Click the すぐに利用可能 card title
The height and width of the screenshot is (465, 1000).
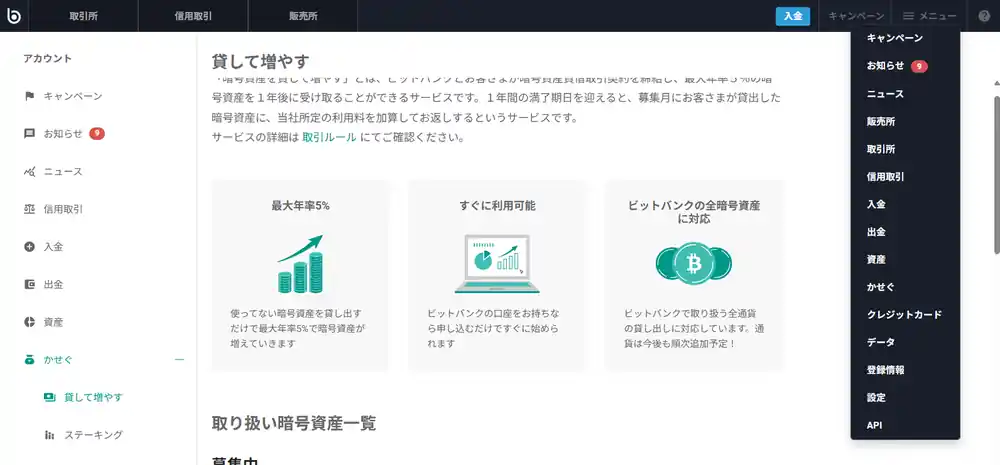pyautogui.click(x=497, y=206)
